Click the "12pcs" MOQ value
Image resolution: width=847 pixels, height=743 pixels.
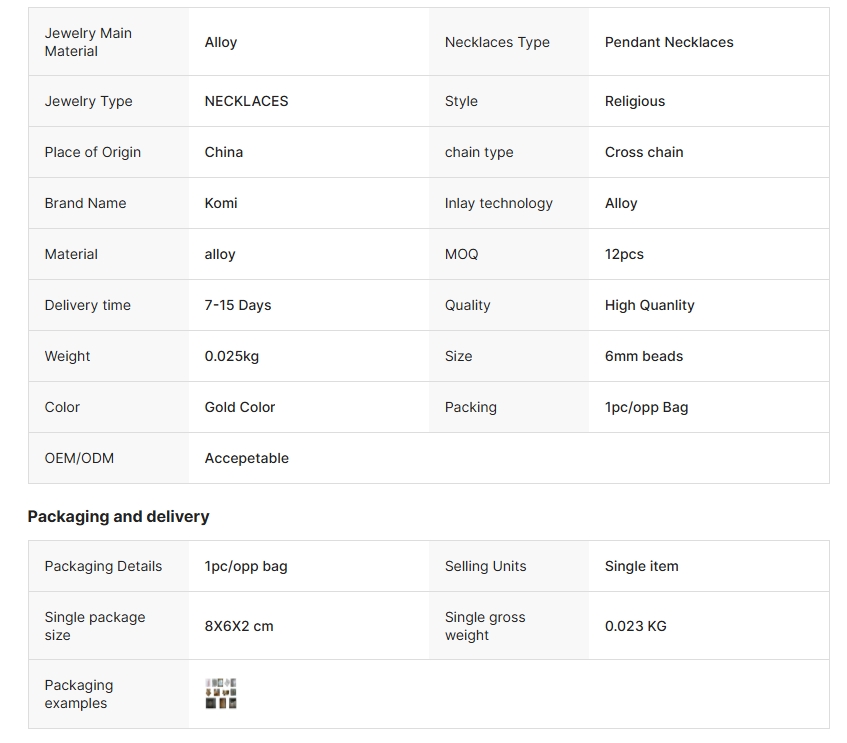click(624, 254)
